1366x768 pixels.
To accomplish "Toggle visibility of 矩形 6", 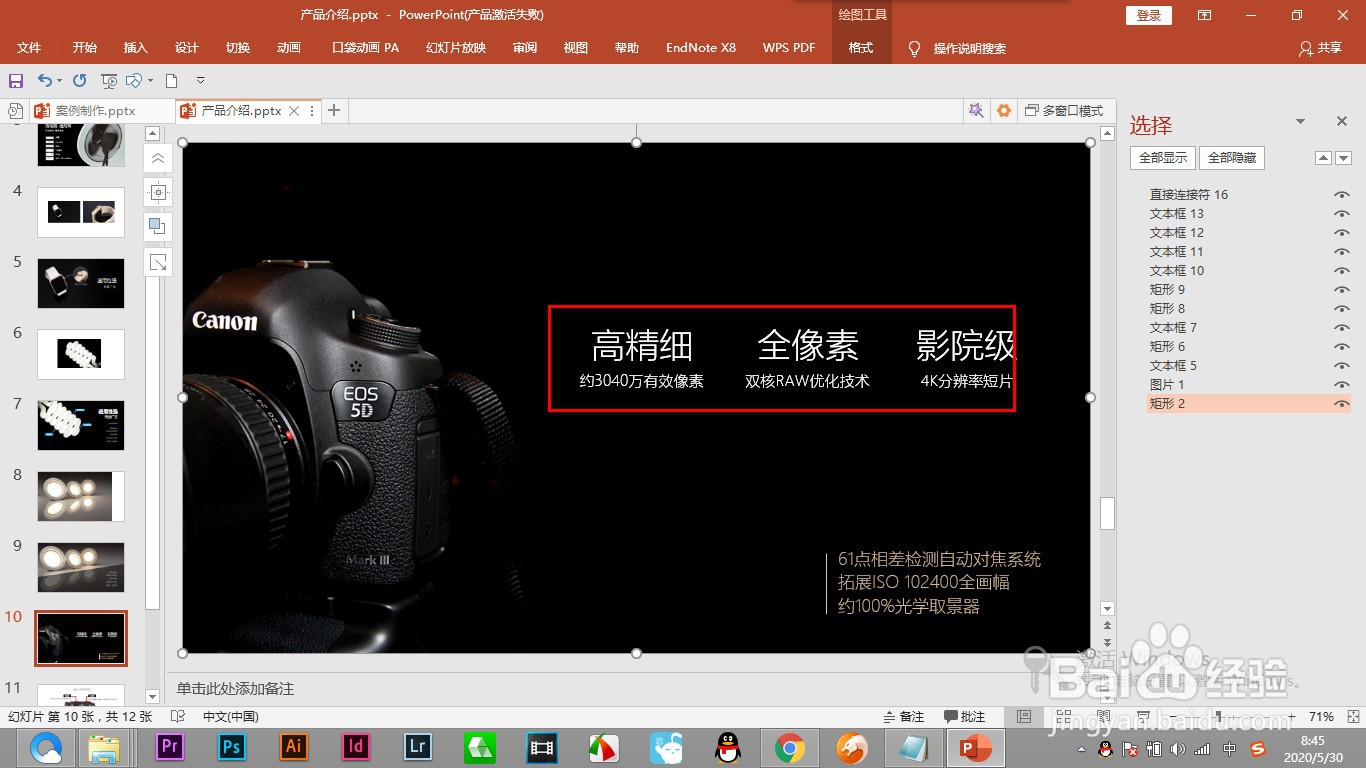I will point(1342,347).
